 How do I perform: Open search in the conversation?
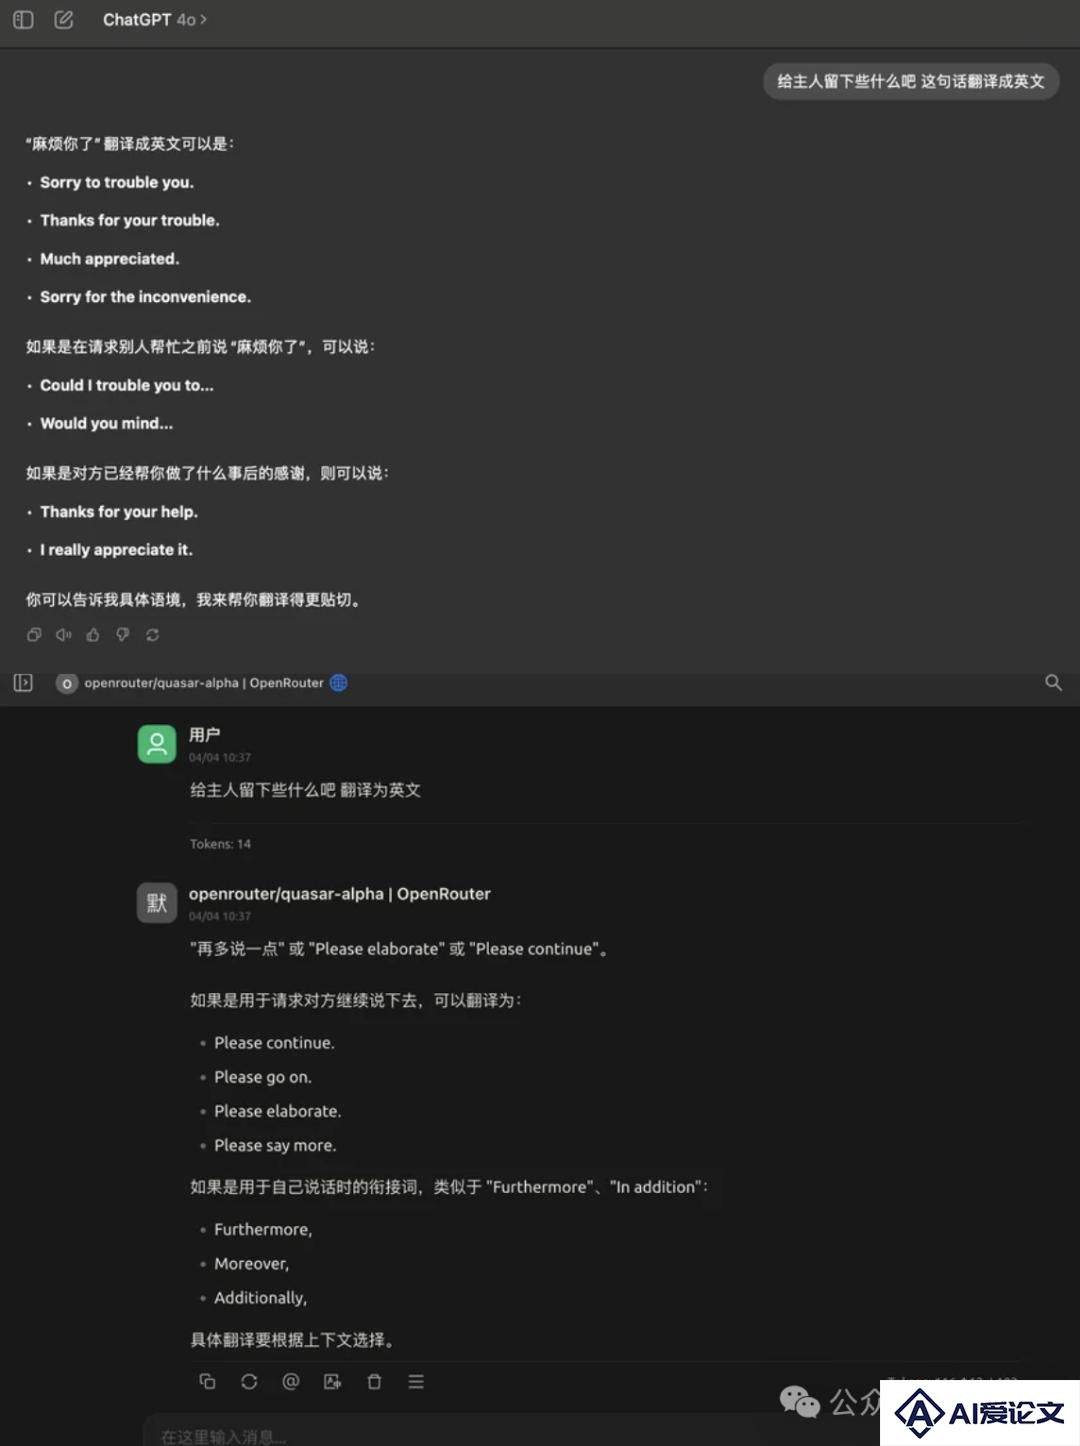coord(1053,683)
